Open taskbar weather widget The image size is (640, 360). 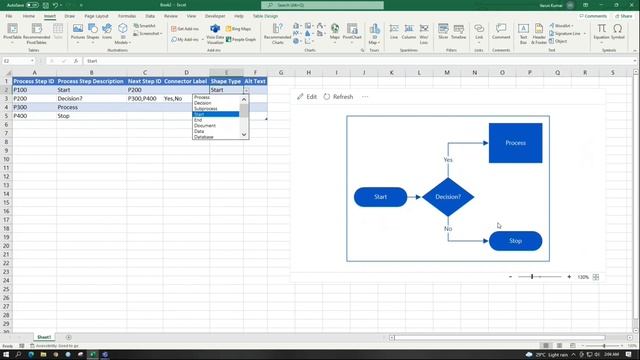click(x=547, y=355)
